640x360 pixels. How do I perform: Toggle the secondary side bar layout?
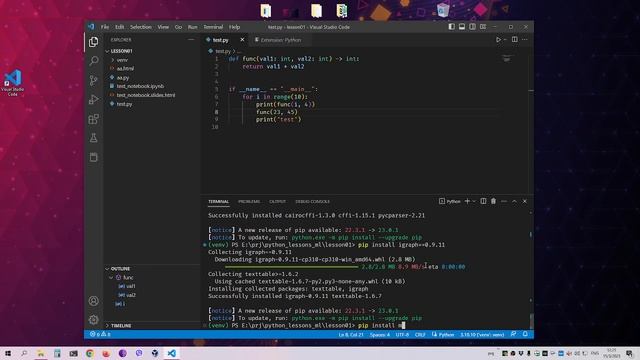[x=472, y=27]
